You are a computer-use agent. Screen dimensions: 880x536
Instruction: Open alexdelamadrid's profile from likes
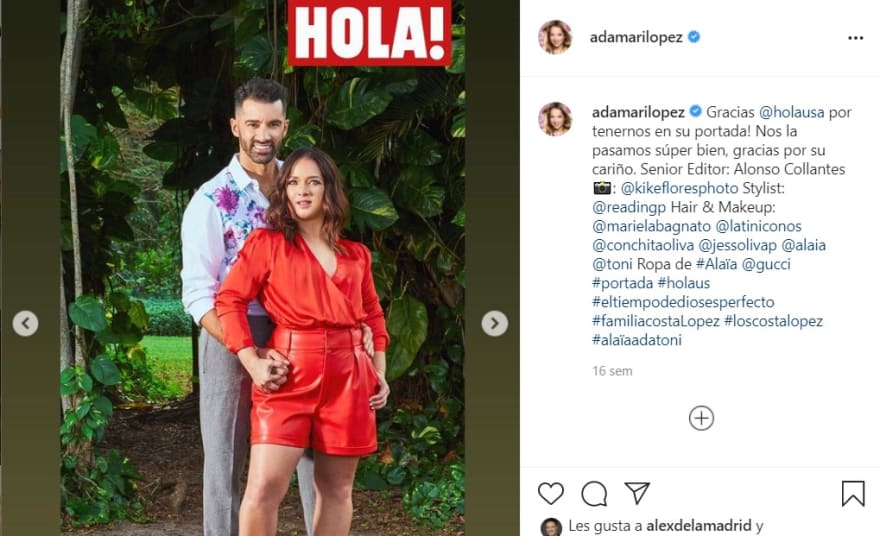699,526
